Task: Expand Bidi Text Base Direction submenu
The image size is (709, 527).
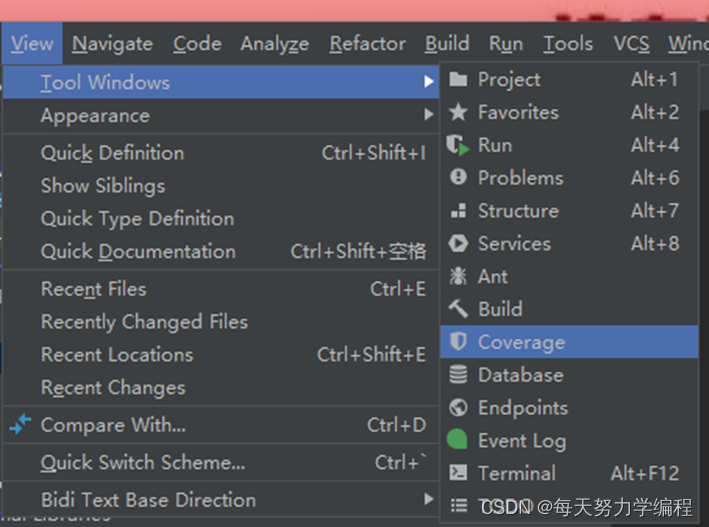Action: point(429,499)
